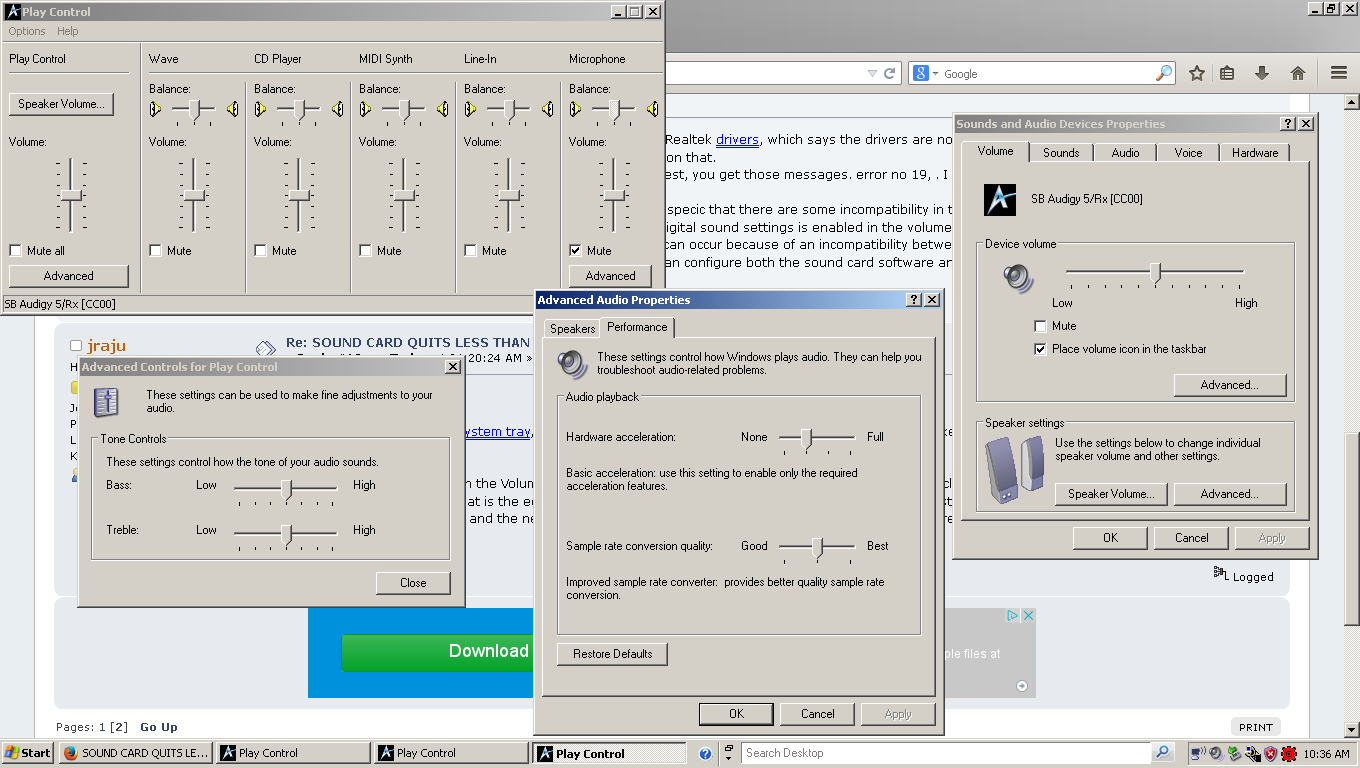Viewport: 1360px width, 768px height.
Task: Click the Hardware acceleration slider
Action: pyautogui.click(x=807, y=437)
